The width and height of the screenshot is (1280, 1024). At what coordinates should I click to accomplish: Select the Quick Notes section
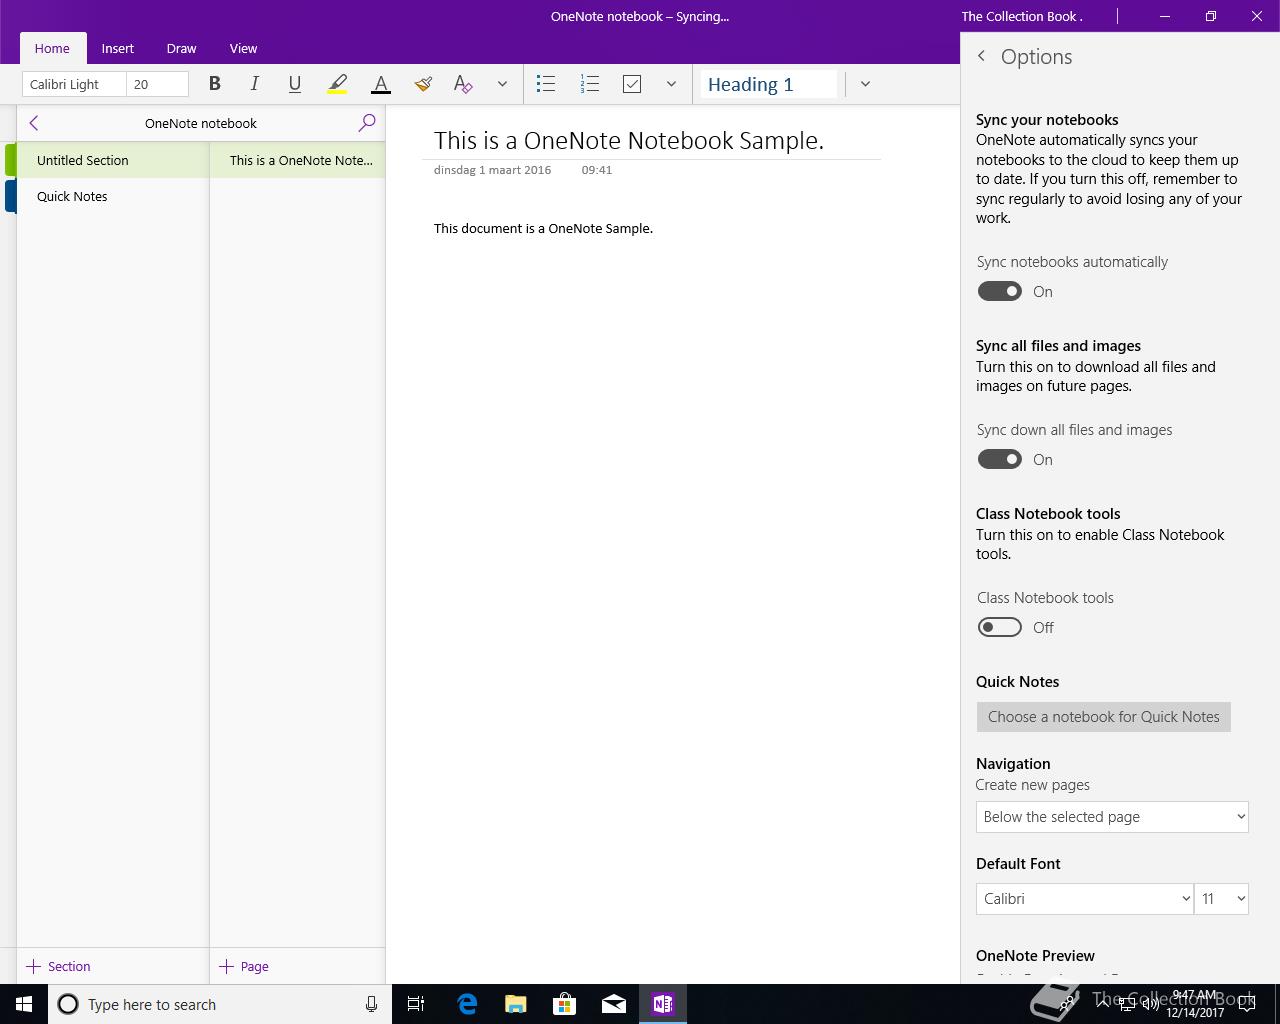[x=112, y=196]
